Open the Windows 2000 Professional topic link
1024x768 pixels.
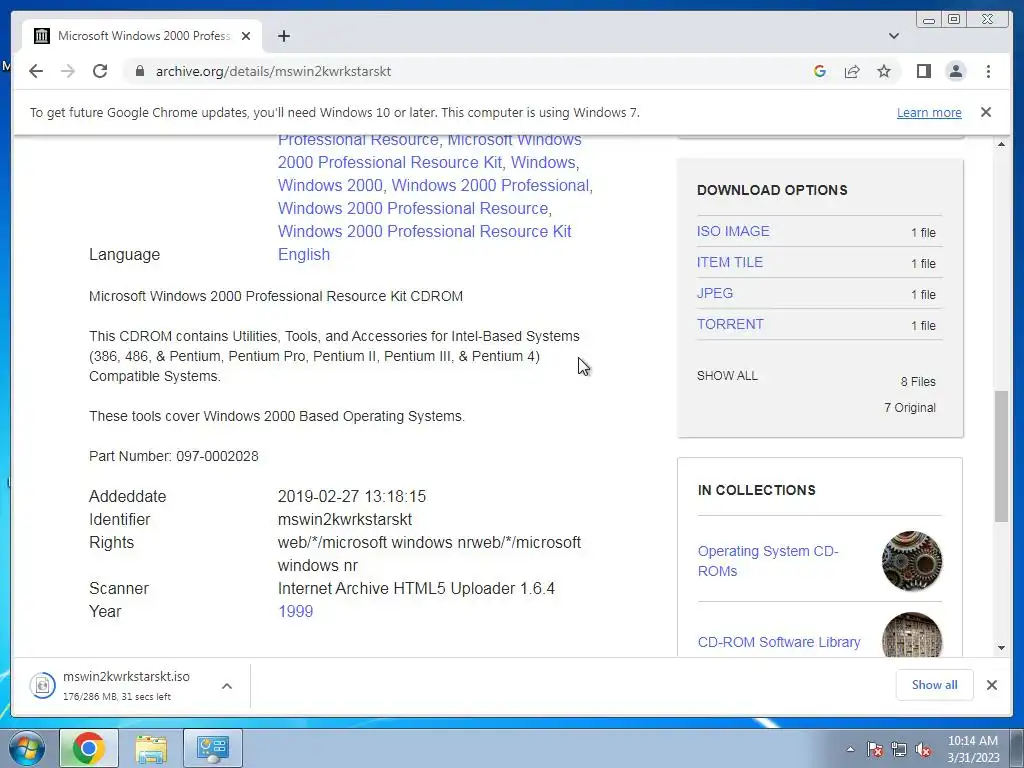490,185
